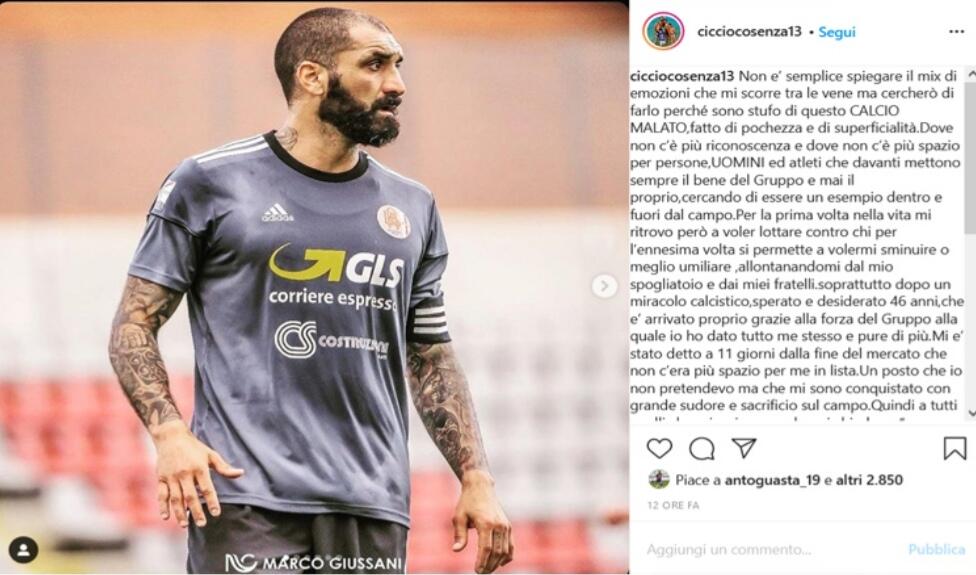
Task: Save post with bookmark icon
Action: [955, 448]
